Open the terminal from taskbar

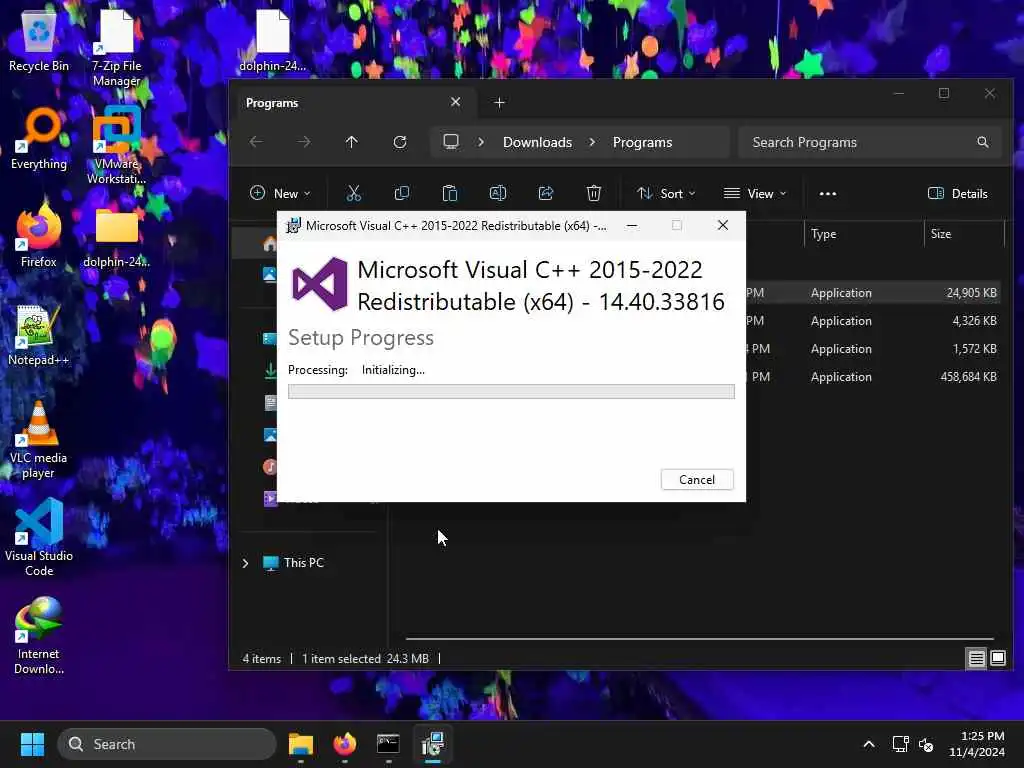pos(388,744)
